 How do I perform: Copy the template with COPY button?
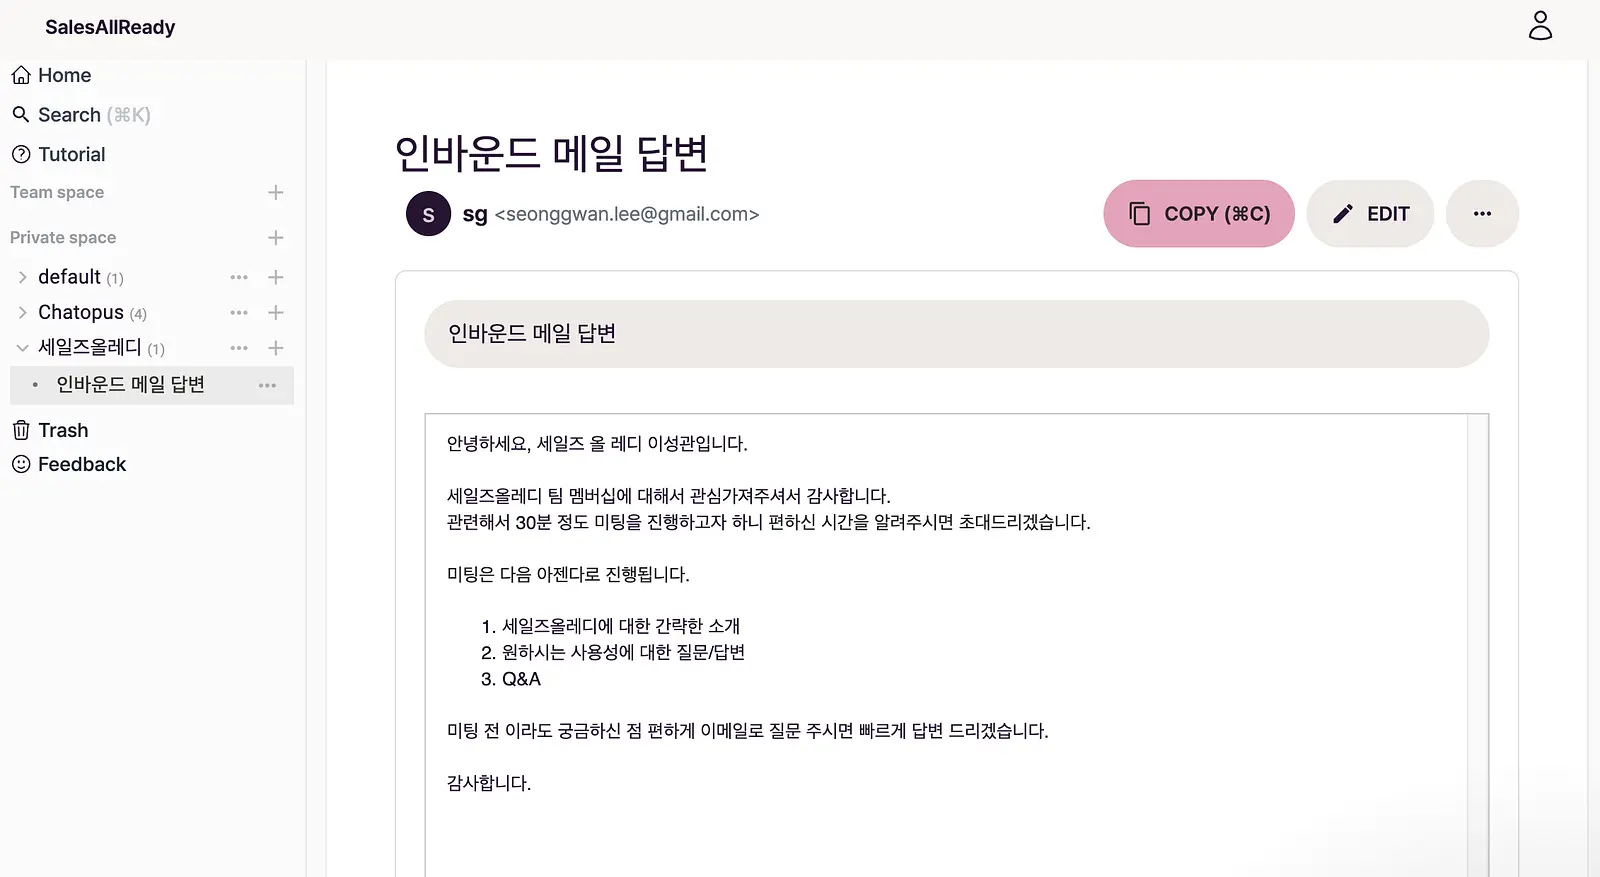pyautogui.click(x=1199, y=213)
